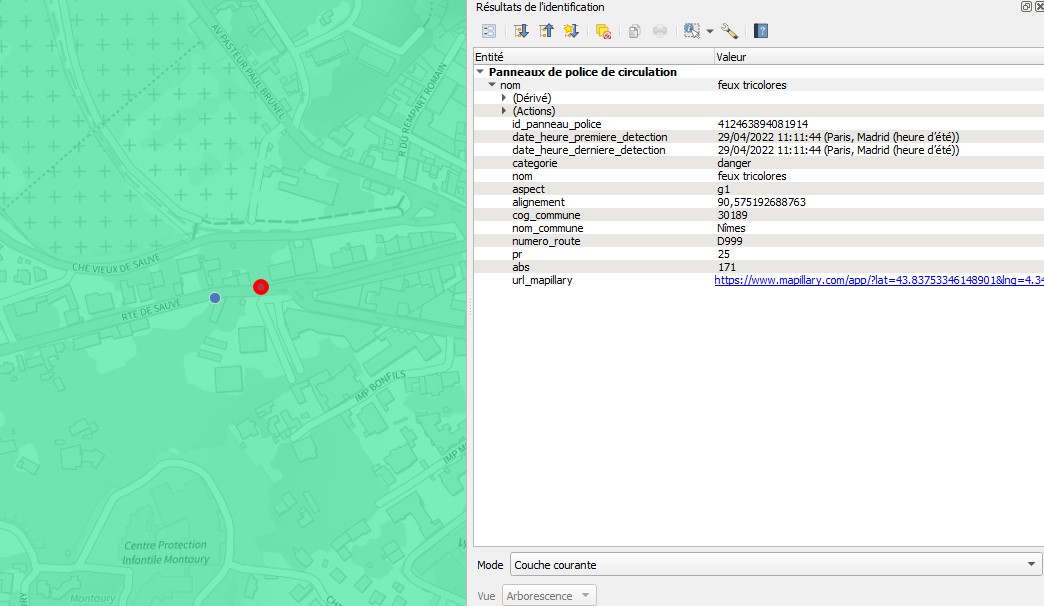Screen dimensions: 1044x606
Task: Toggle Expand New Results by Default
Action: [571, 31]
